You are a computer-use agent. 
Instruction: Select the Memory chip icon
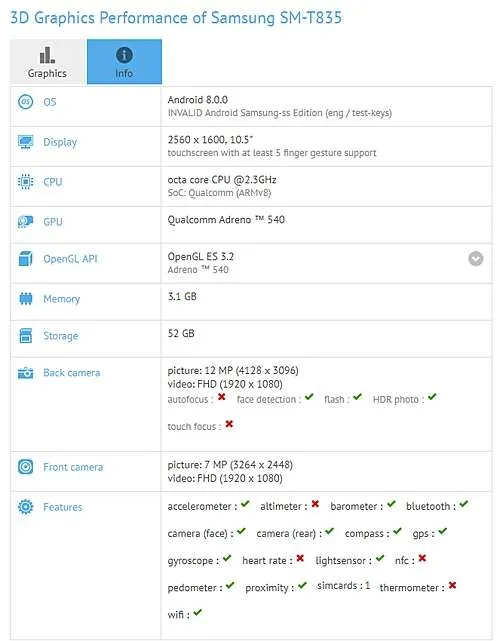click(x=25, y=299)
